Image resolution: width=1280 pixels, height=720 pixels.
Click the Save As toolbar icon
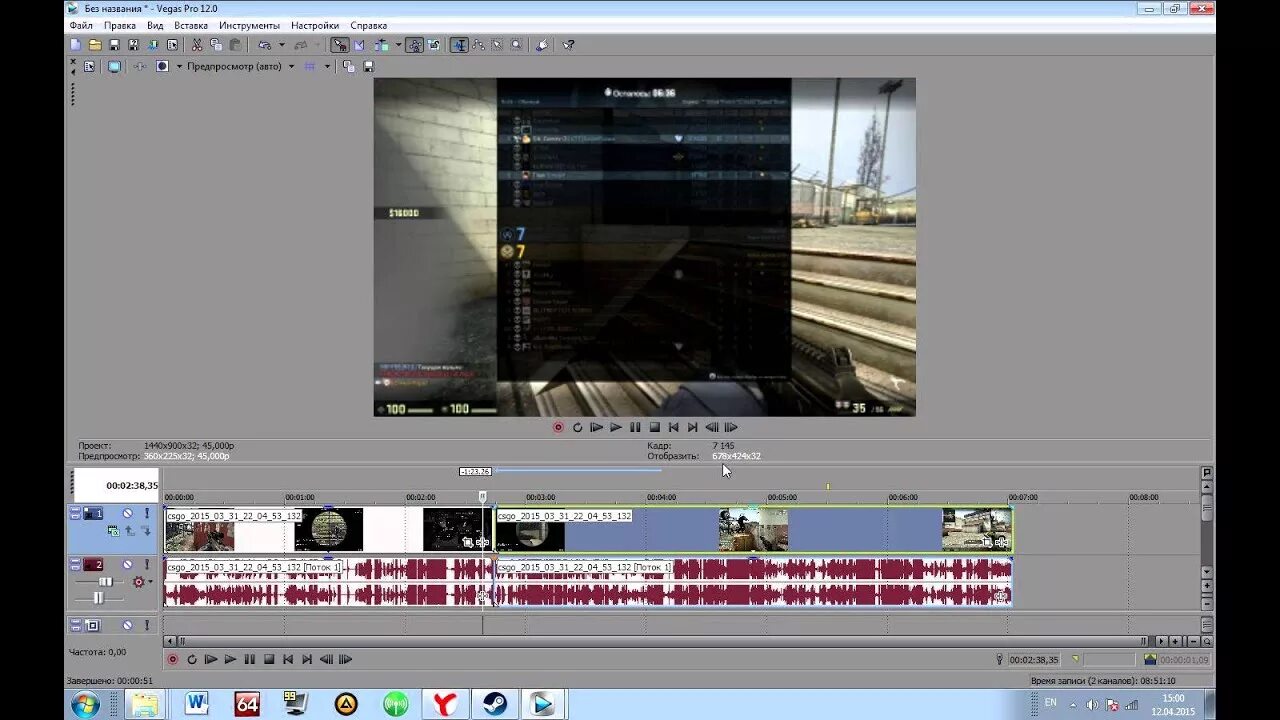(x=134, y=45)
